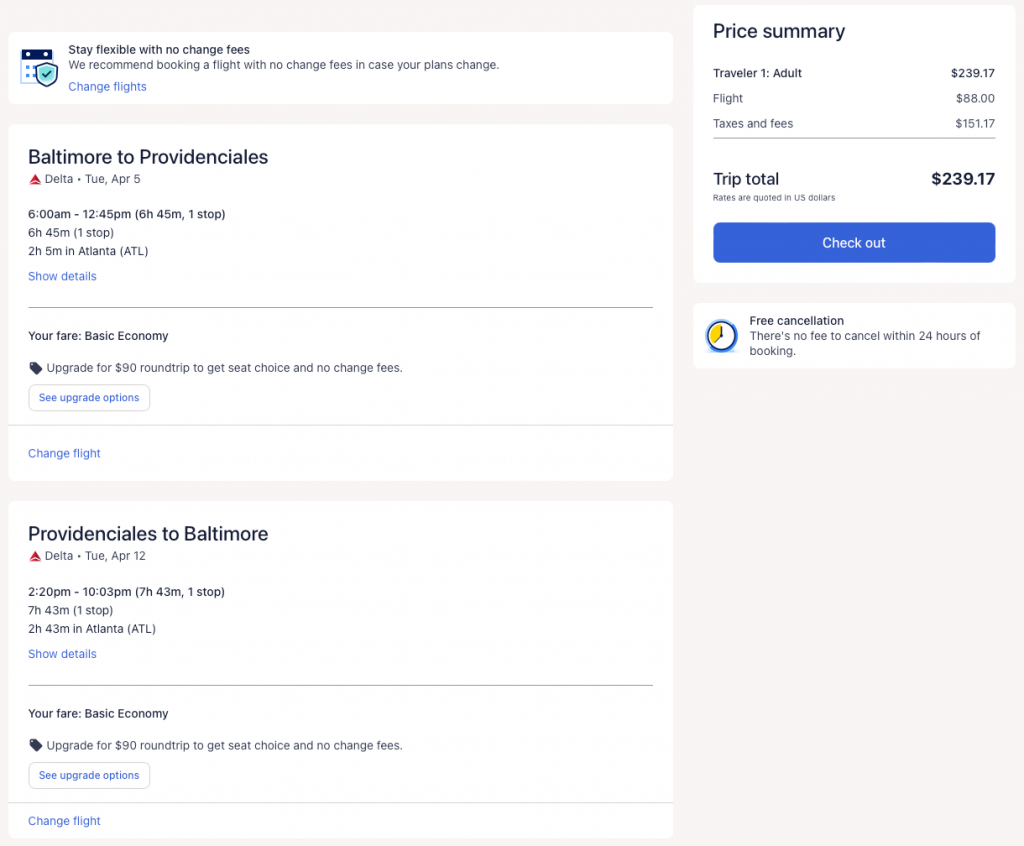This screenshot has width=1024, height=846.
Task: Click the Providenciales to Baltimore heading
Action: click(x=148, y=534)
